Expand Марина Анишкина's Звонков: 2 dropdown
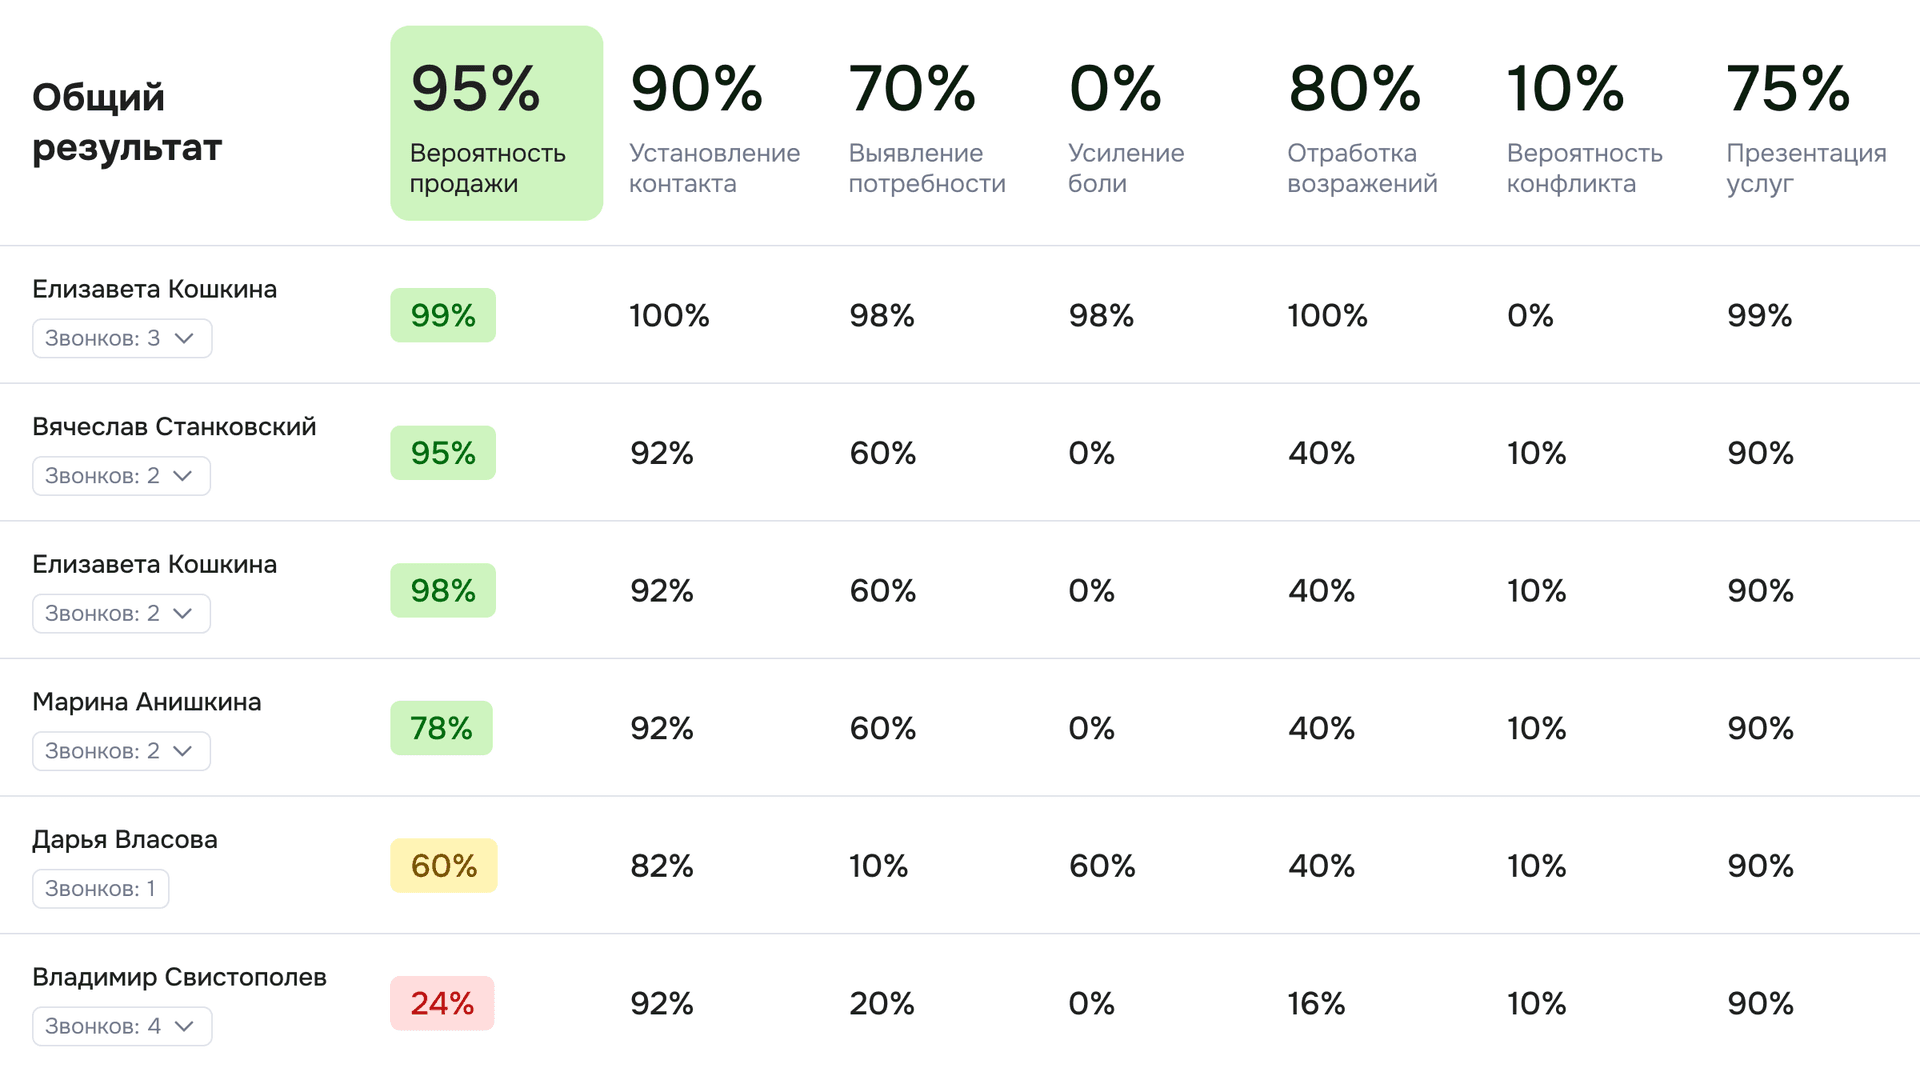This screenshot has height=1072, width=1920. (121, 751)
